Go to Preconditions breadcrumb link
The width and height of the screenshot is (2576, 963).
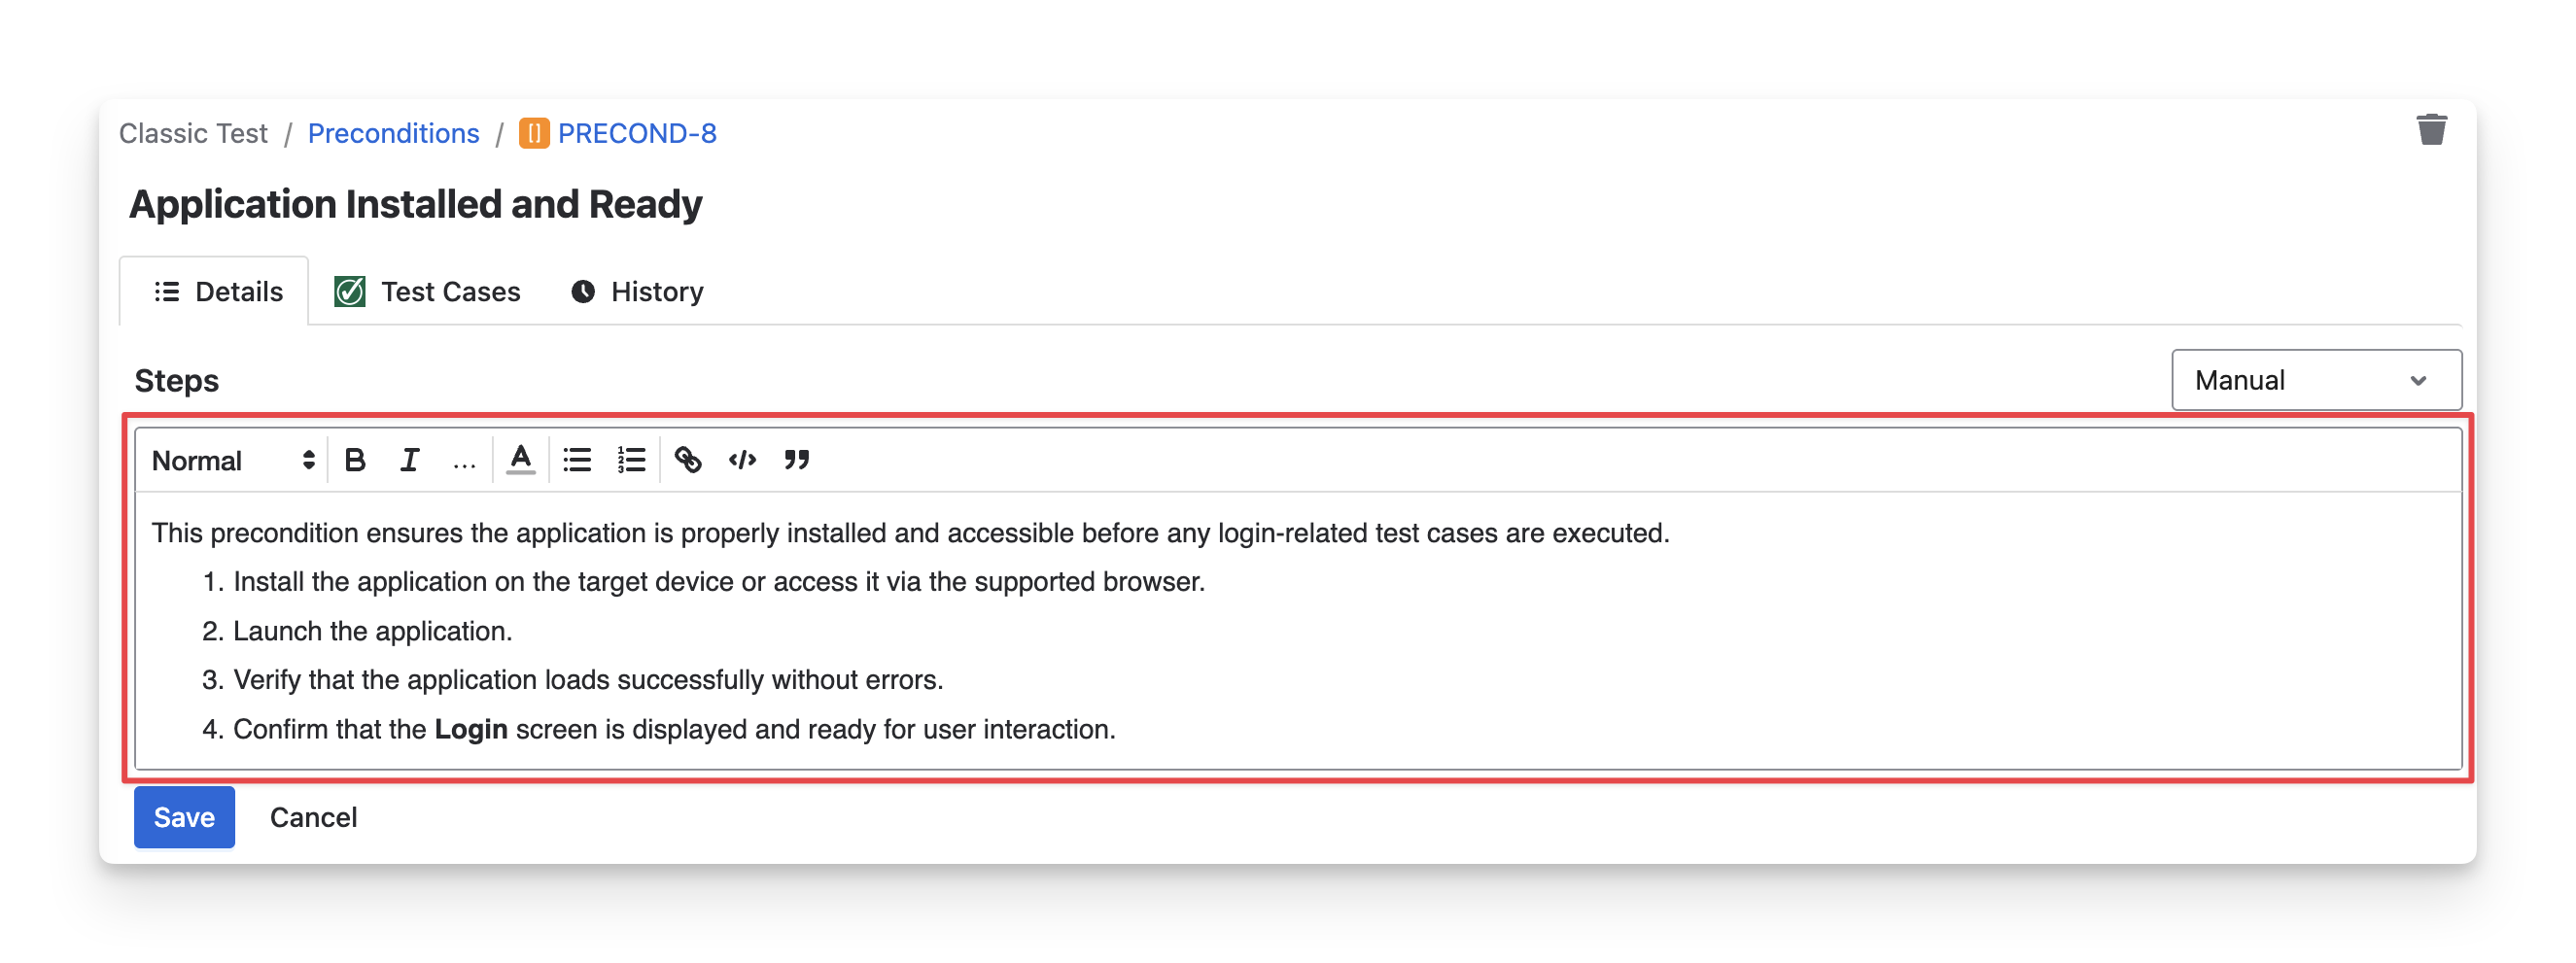[x=393, y=133]
